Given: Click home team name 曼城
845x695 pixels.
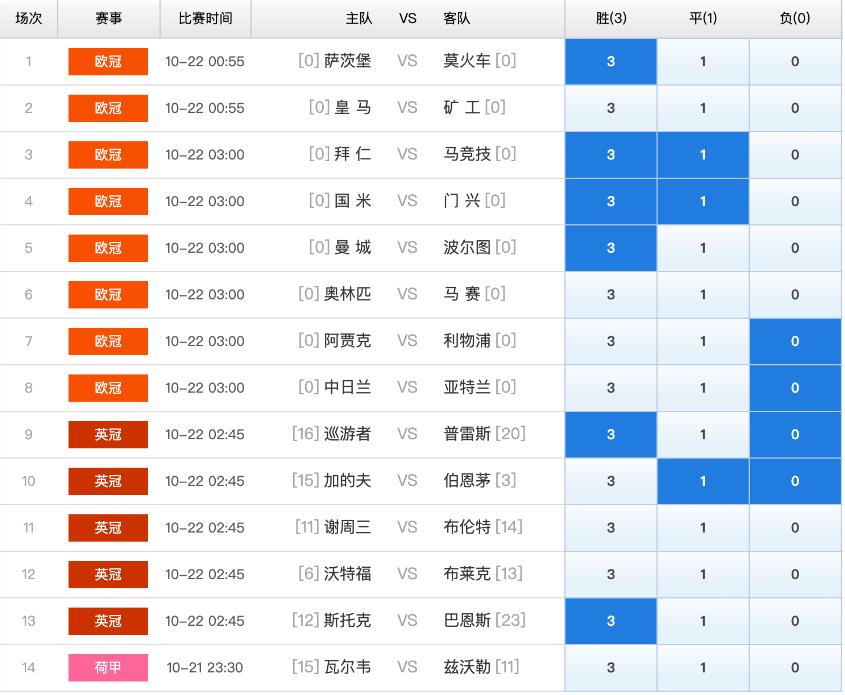Looking at the screenshot, I should (352, 247).
